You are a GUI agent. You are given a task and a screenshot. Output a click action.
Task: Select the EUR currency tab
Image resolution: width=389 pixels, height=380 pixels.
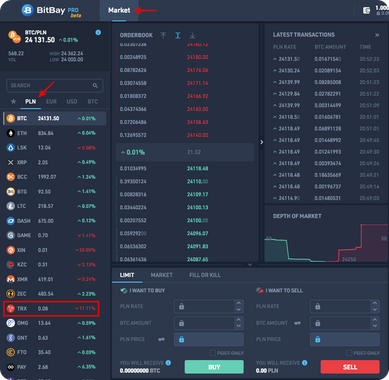(51, 101)
